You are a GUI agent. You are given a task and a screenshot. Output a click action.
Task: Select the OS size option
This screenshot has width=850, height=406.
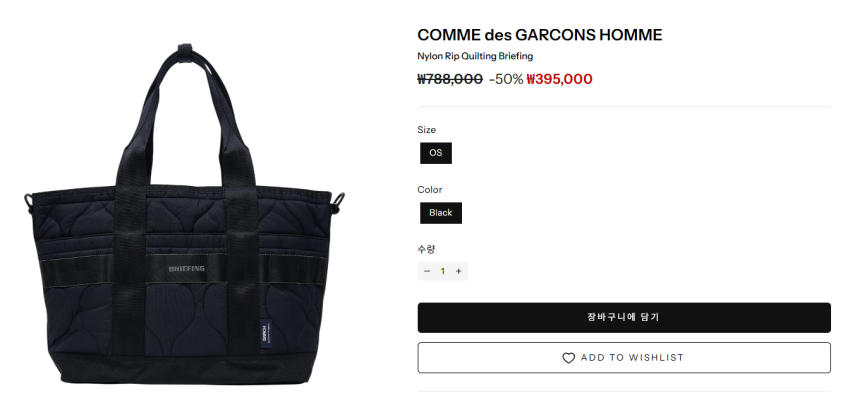click(436, 153)
